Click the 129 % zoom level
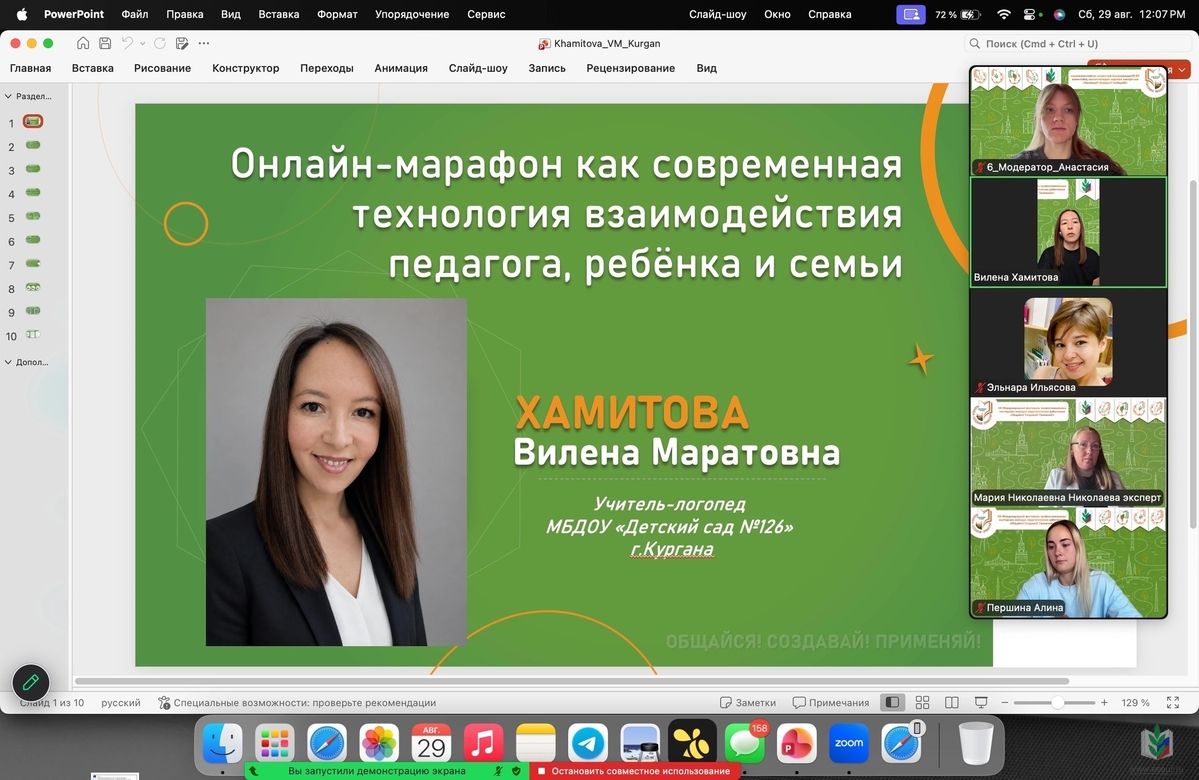Image resolution: width=1199 pixels, height=780 pixels. (x=1136, y=703)
